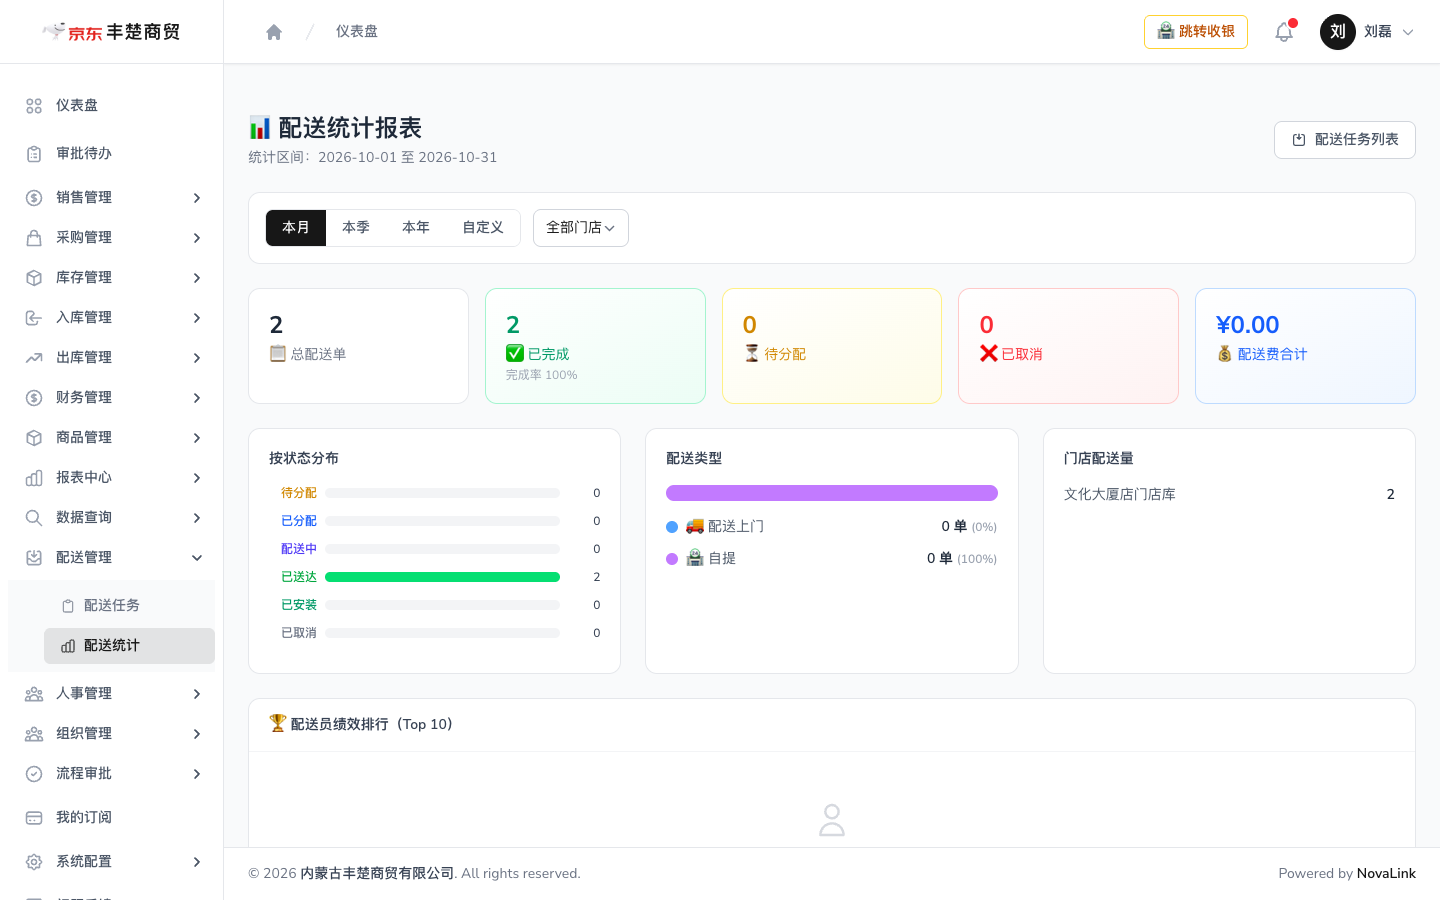Click the 已完成 stat card
The width and height of the screenshot is (1440, 900).
click(x=595, y=346)
